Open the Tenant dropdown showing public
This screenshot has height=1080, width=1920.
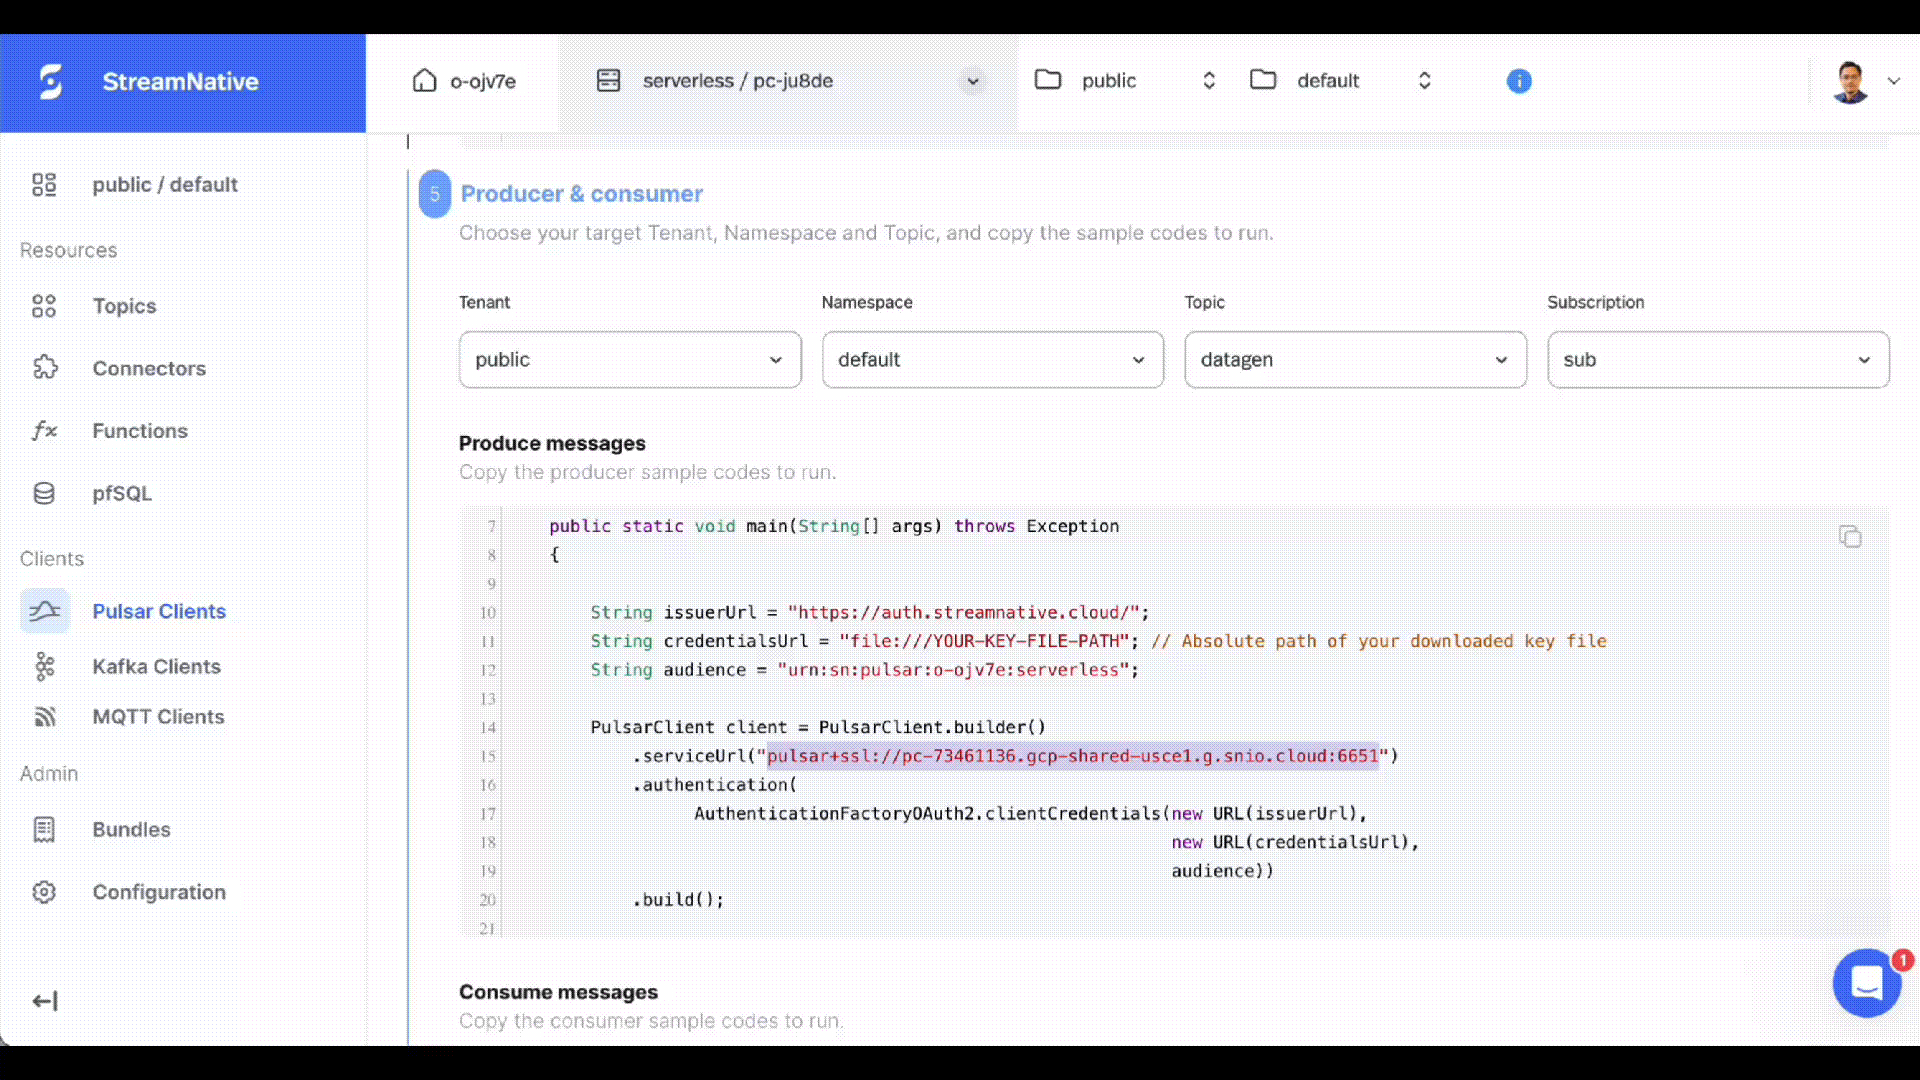[630, 360]
